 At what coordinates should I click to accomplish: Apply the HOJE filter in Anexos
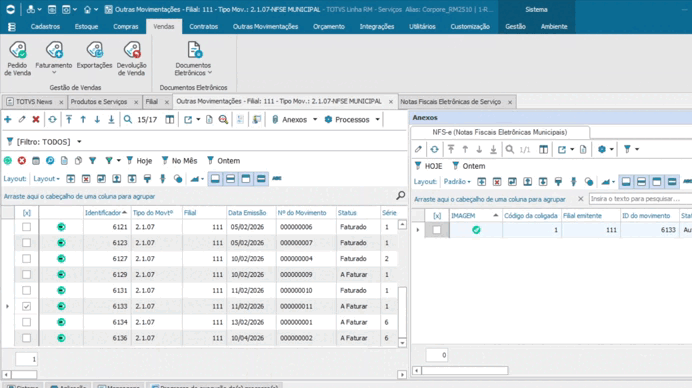point(429,166)
